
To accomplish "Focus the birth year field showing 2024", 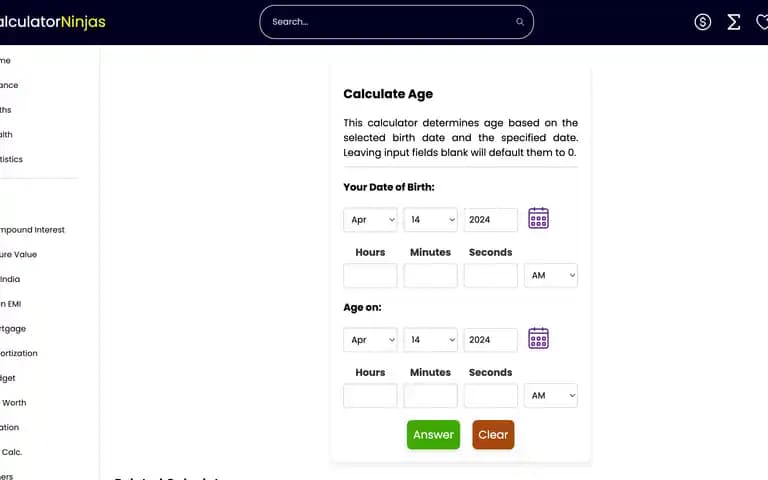I will click(x=491, y=220).
